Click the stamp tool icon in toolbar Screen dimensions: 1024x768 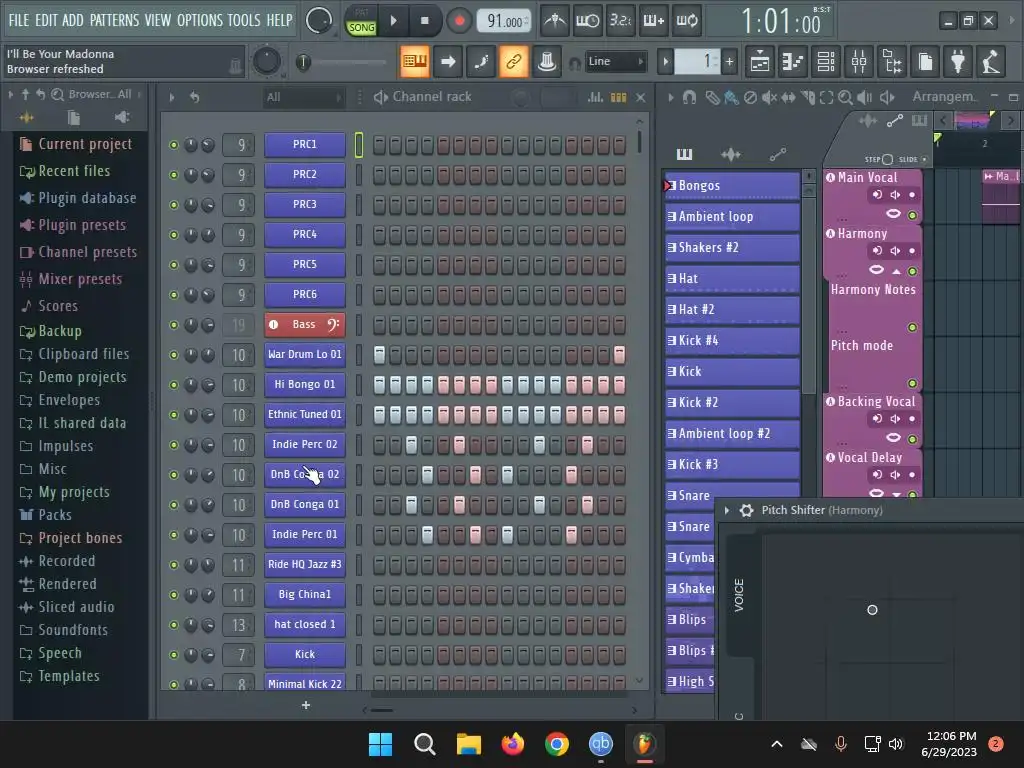(x=547, y=62)
